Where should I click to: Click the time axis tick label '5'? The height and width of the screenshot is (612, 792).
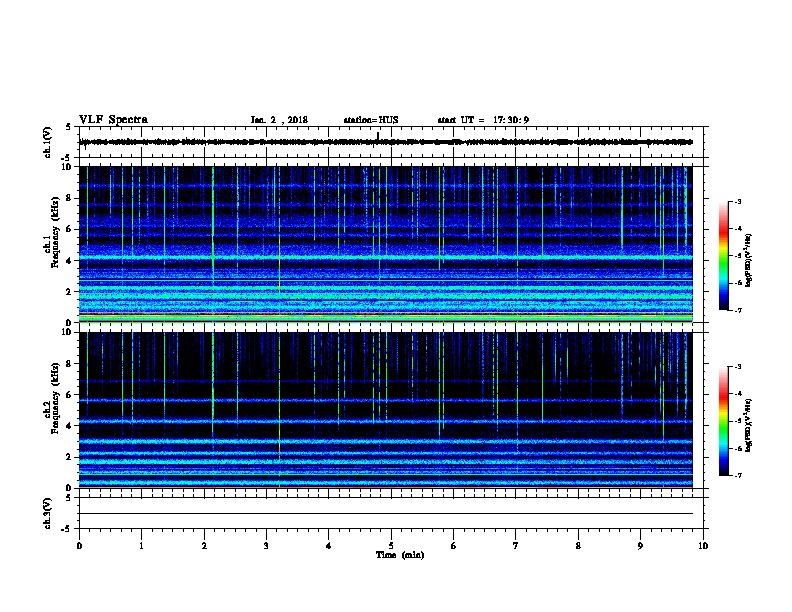click(x=391, y=545)
